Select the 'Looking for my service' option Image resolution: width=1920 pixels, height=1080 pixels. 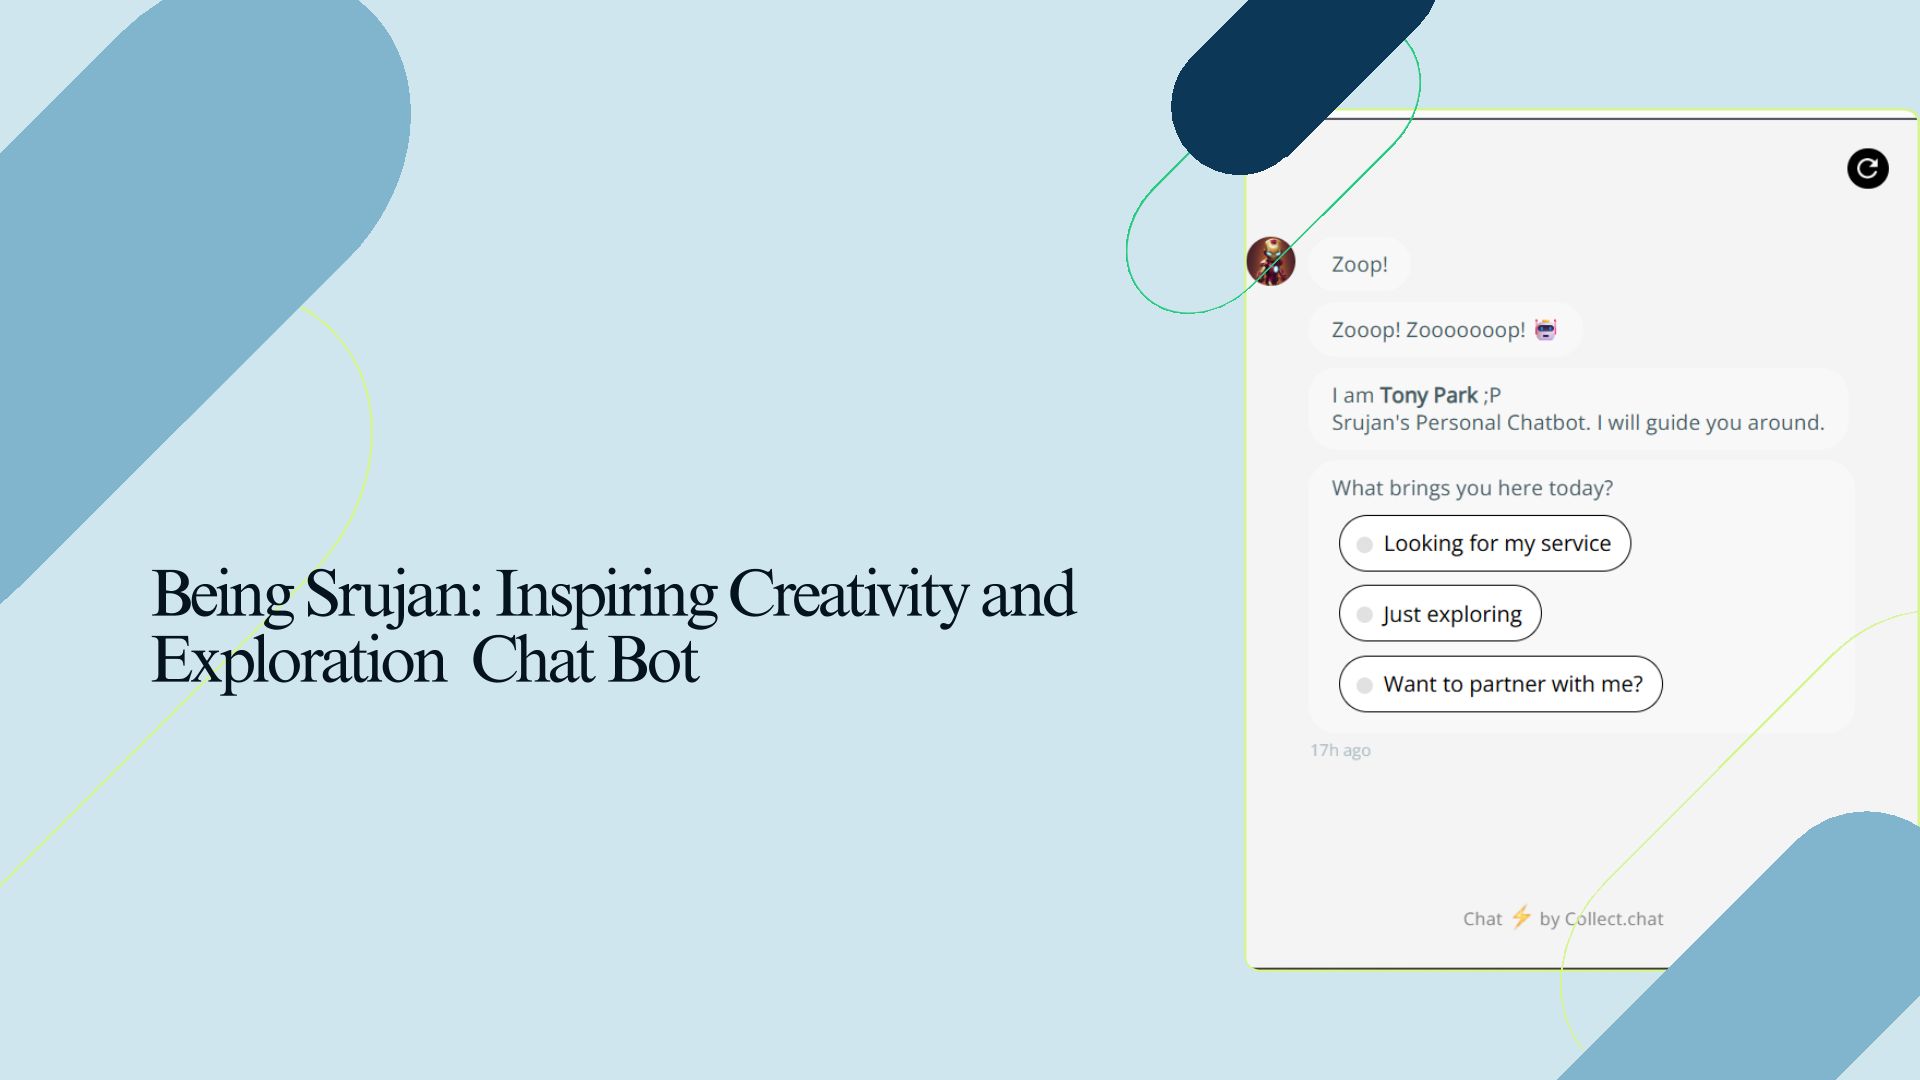coord(1484,543)
